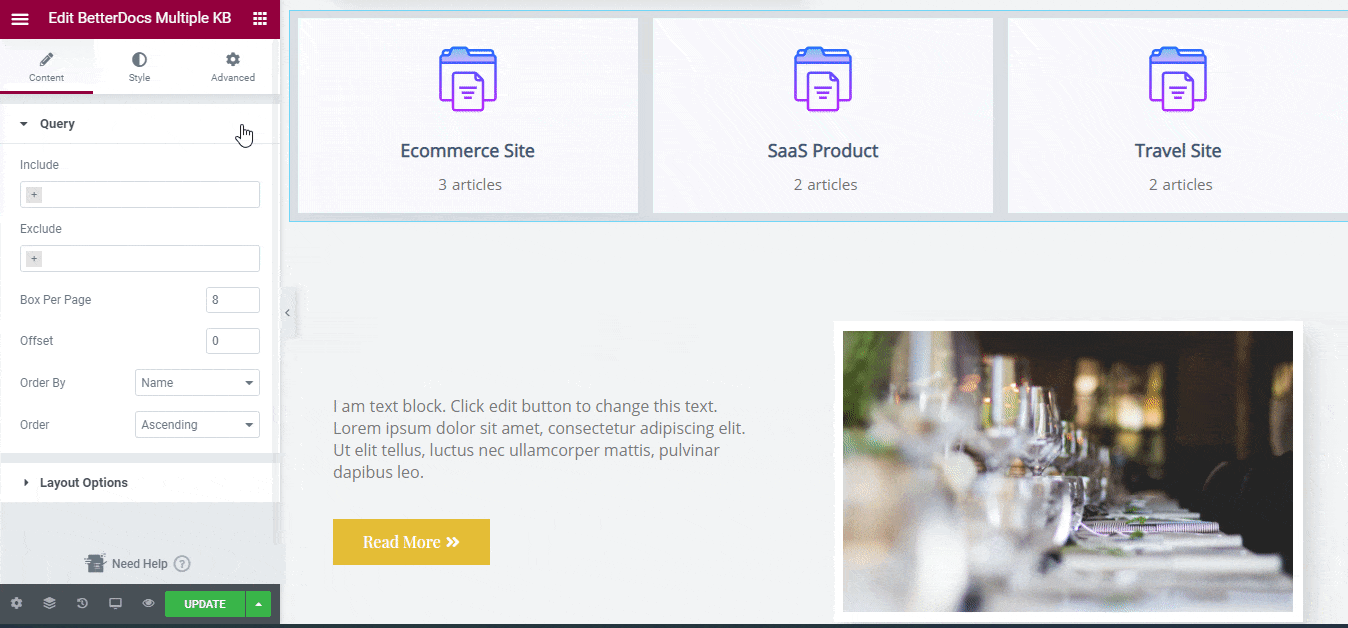This screenshot has height=628, width=1348.
Task: Click the Box Per Page value field
Action: (233, 299)
